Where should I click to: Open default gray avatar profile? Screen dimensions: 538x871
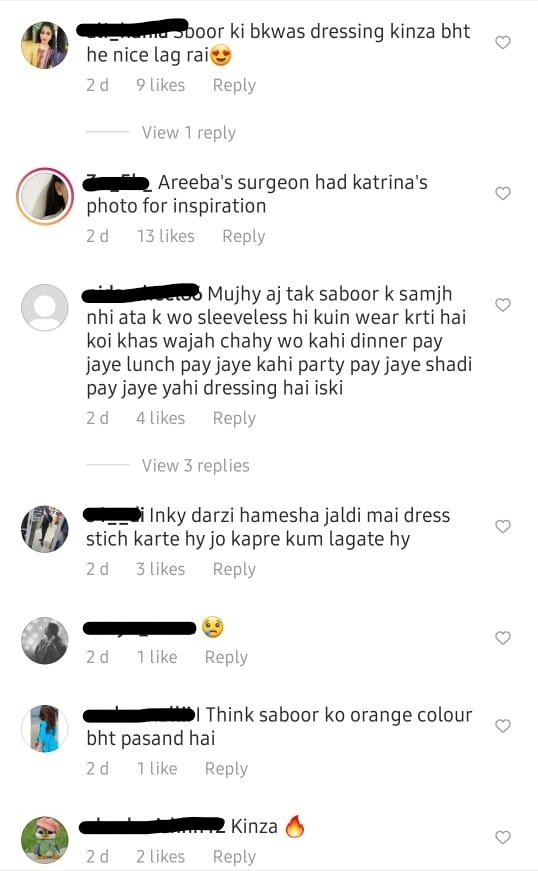(44, 307)
